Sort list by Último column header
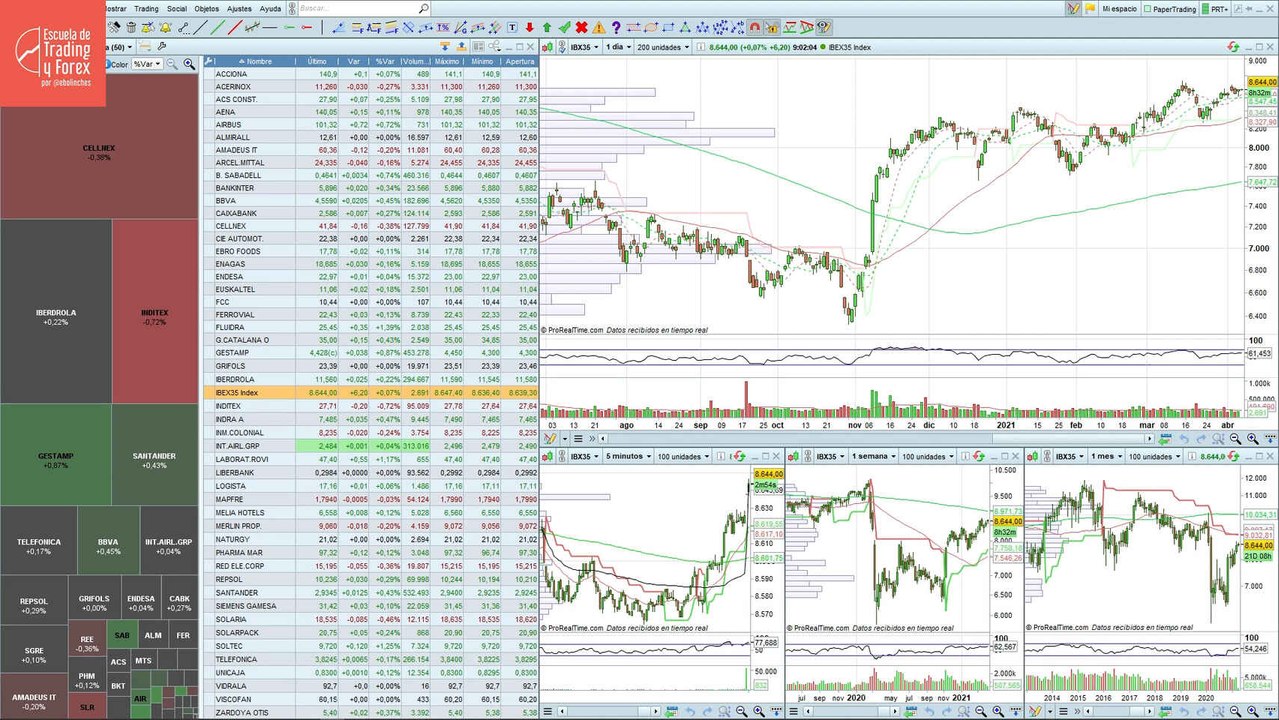Screen dimensions: 1279x720 (316, 61)
